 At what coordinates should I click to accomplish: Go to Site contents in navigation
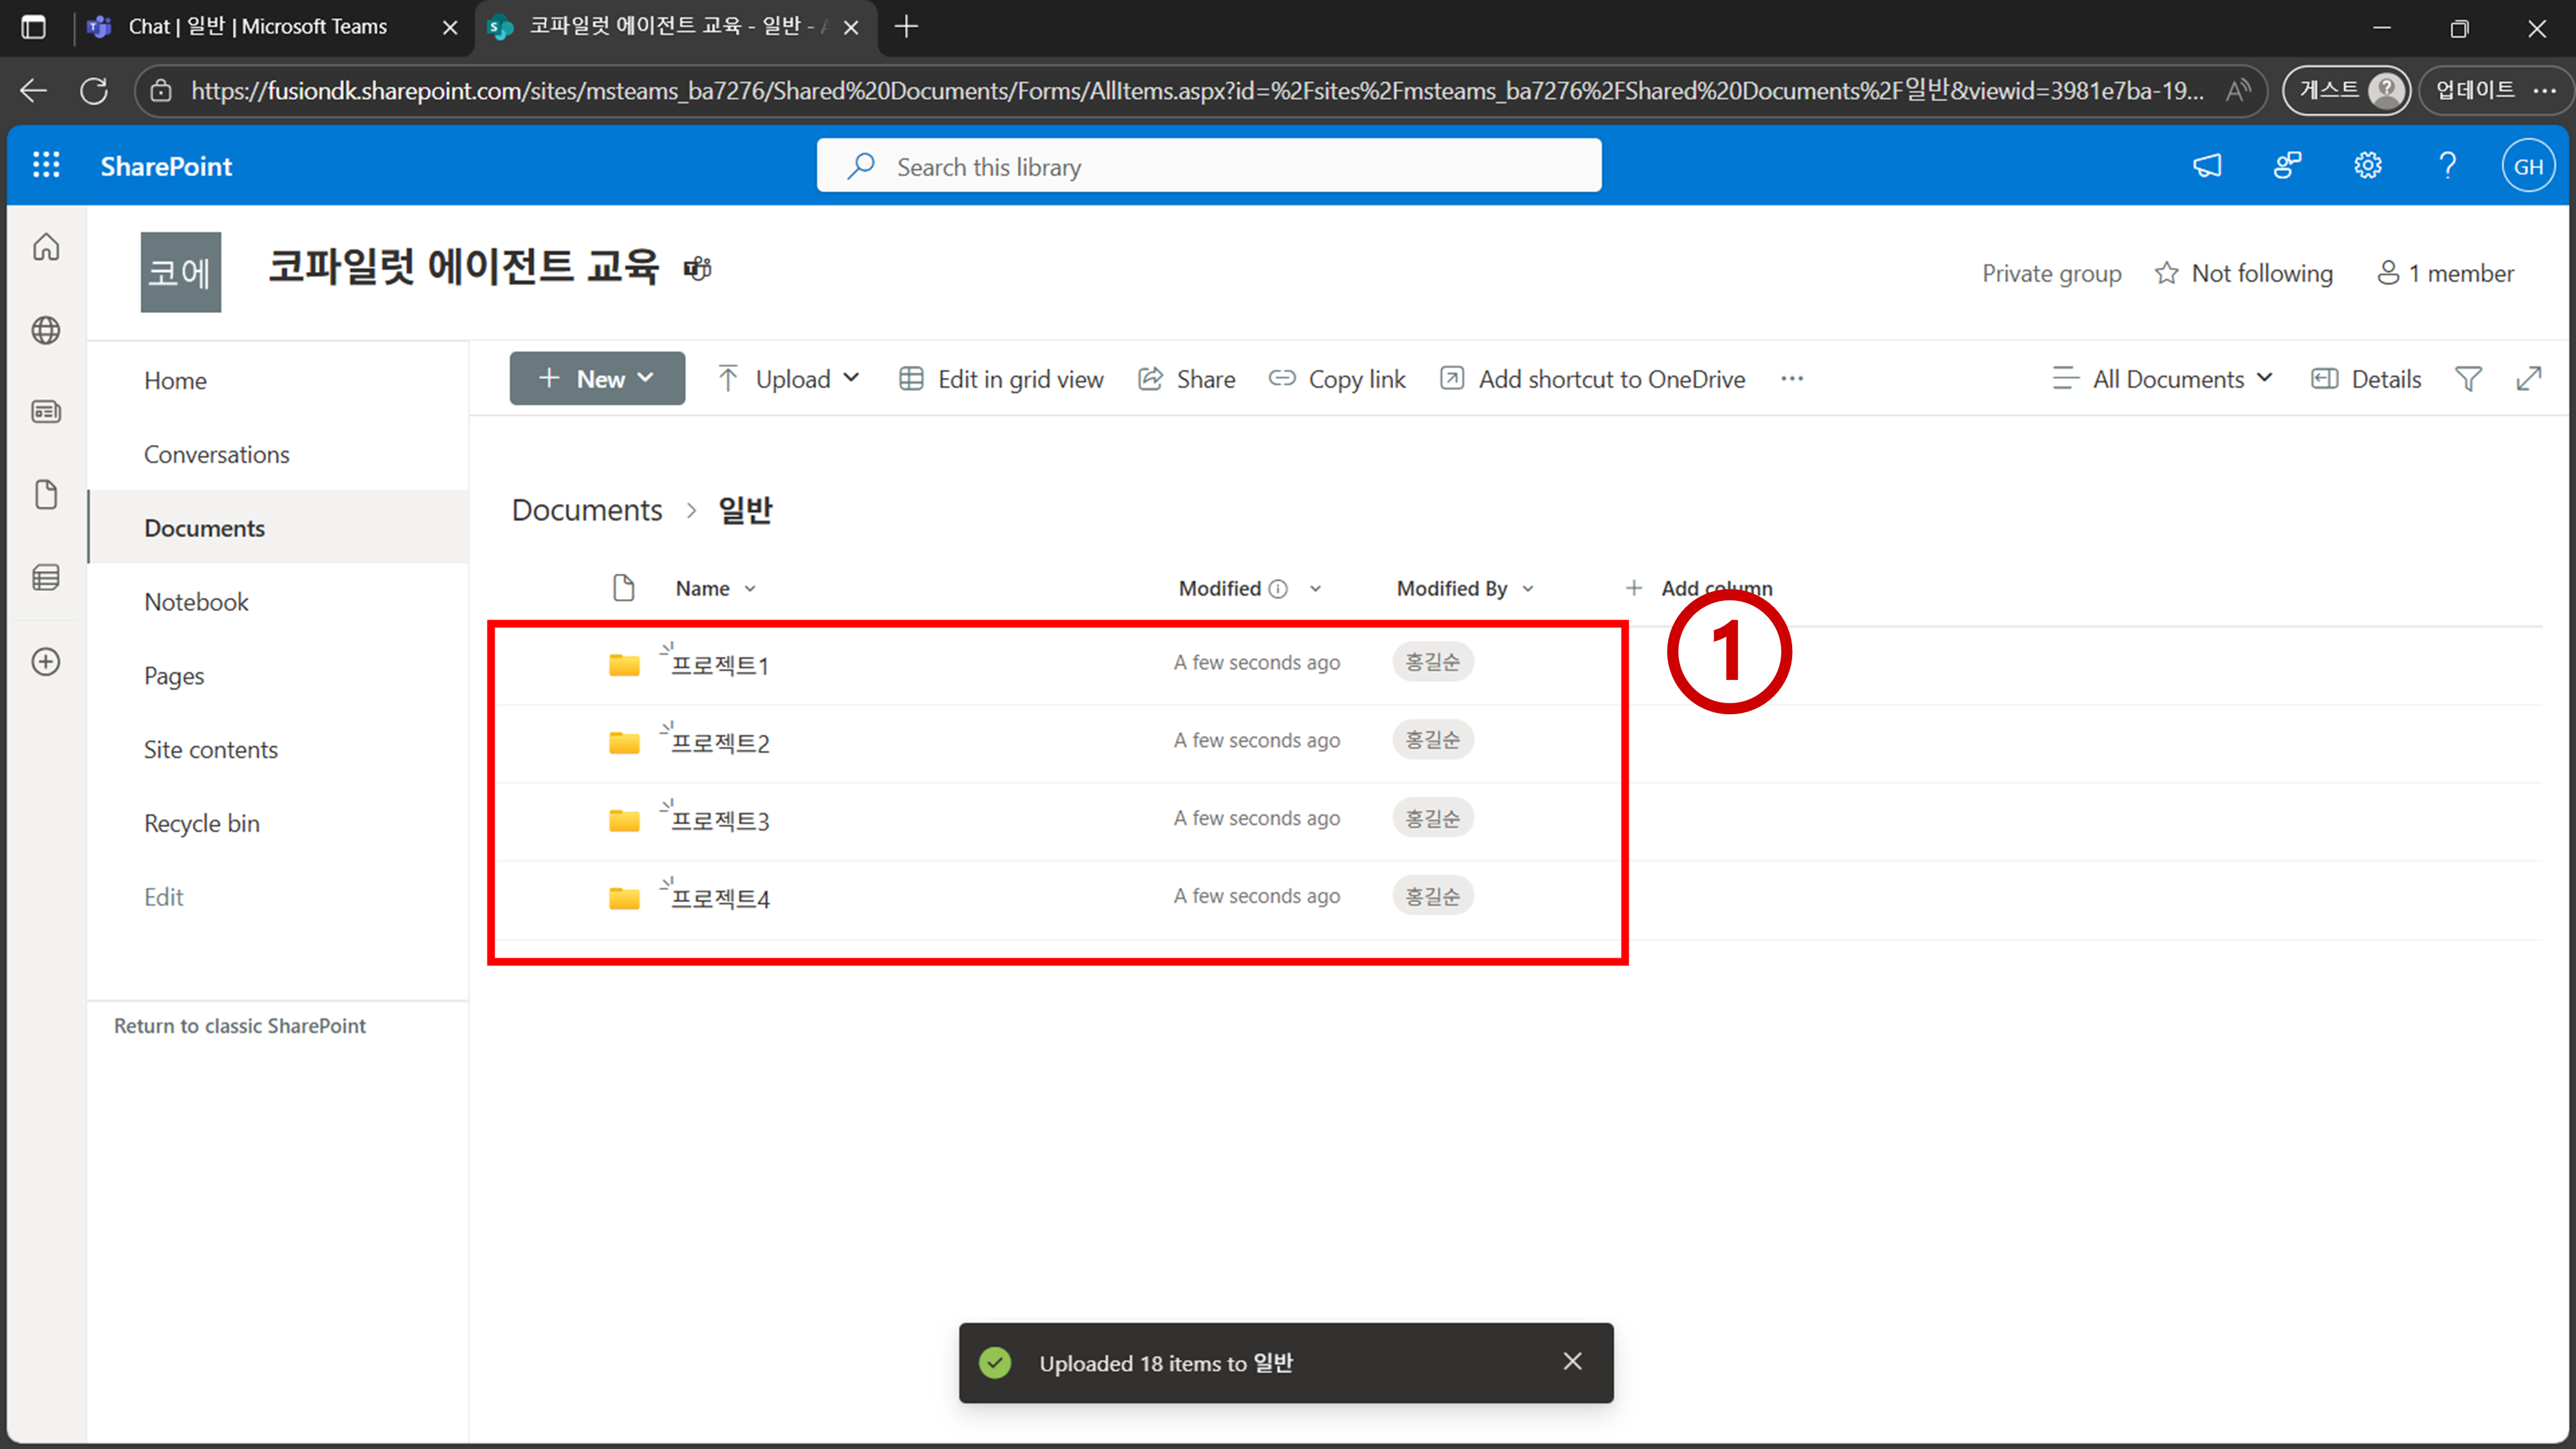(x=210, y=749)
